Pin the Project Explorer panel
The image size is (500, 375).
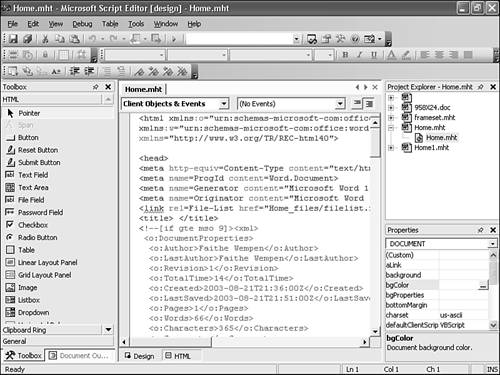pyautogui.click(x=480, y=87)
